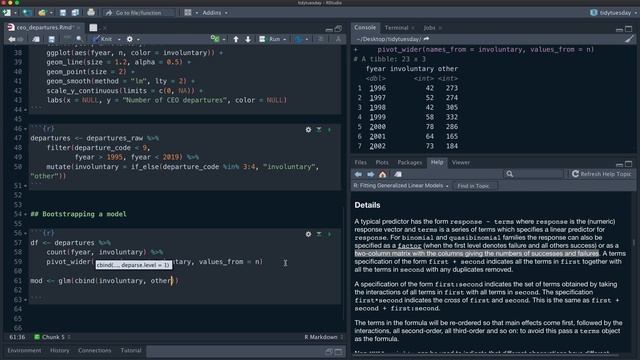The height and width of the screenshot is (360, 640).
Task: Open the Chunk 5 navigator in status bar
Action: 53,337
